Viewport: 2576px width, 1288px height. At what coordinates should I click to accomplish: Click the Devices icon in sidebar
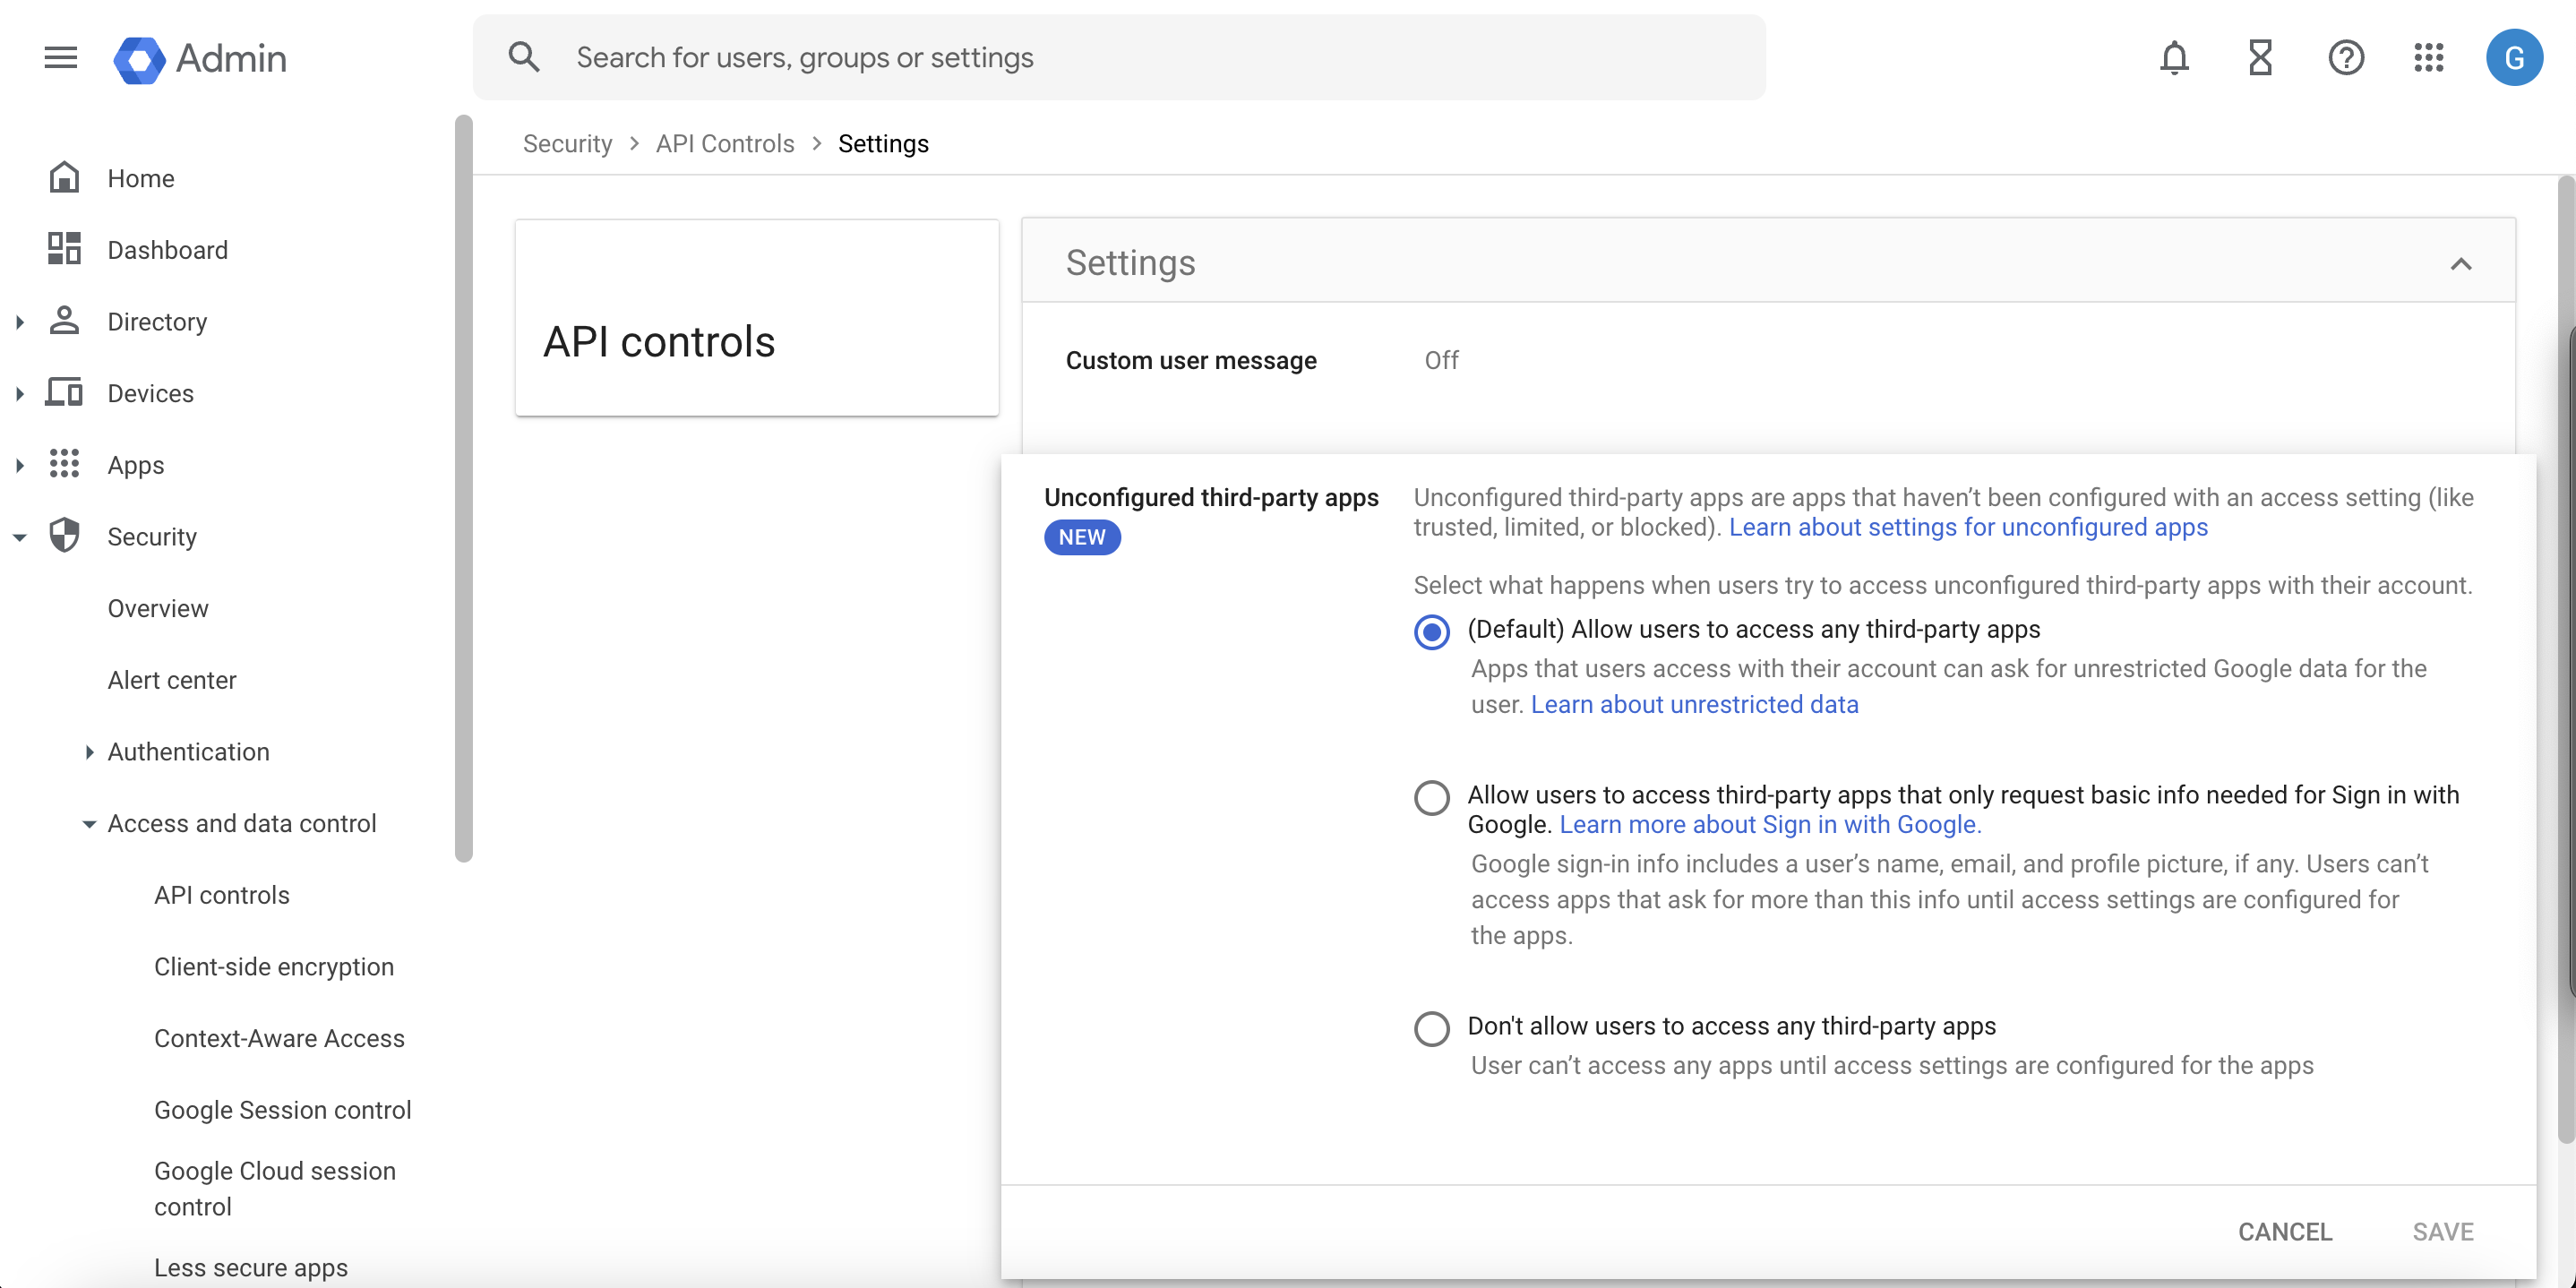point(64,393)
